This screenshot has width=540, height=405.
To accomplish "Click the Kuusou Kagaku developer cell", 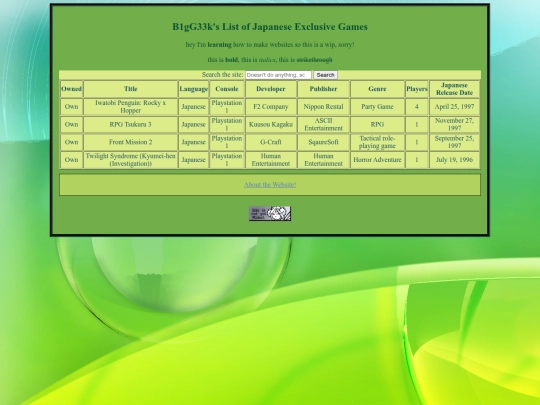I will (x=271, y=124).
